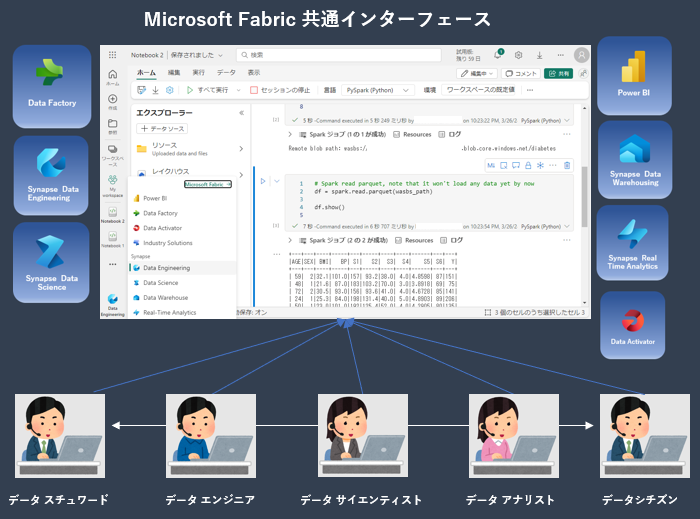Select the 編集 ribbon tab
The image size is (700, 519).
point(174,72)
